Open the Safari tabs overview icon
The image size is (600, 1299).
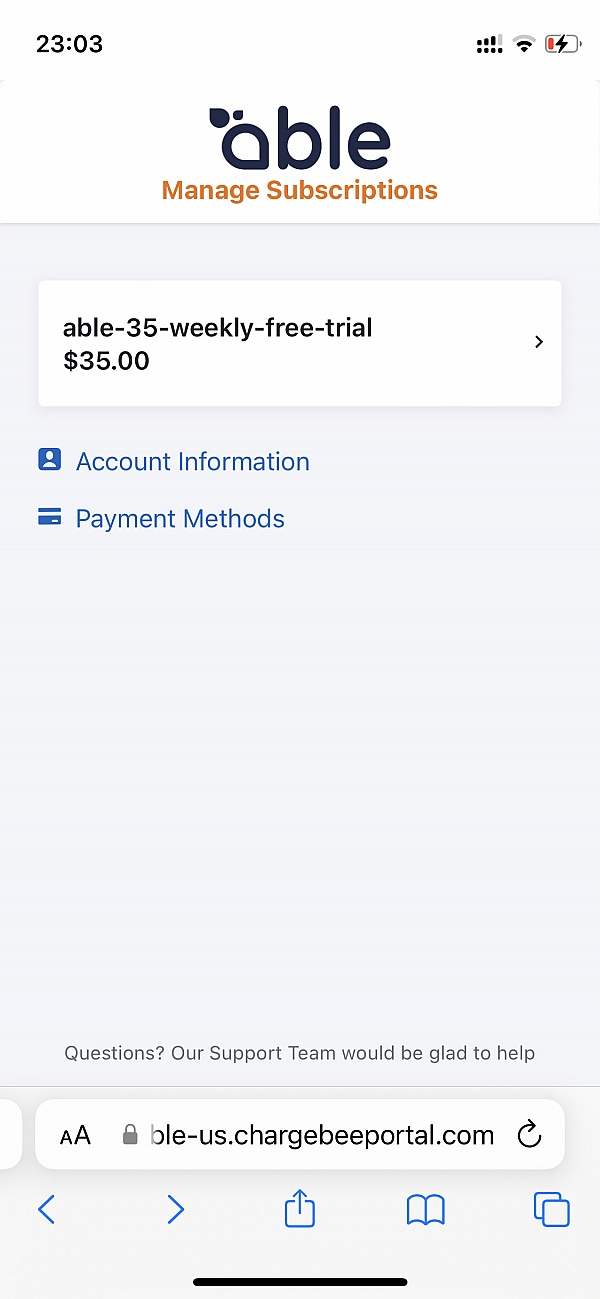pyautogui.click(x=551, y=1209)
